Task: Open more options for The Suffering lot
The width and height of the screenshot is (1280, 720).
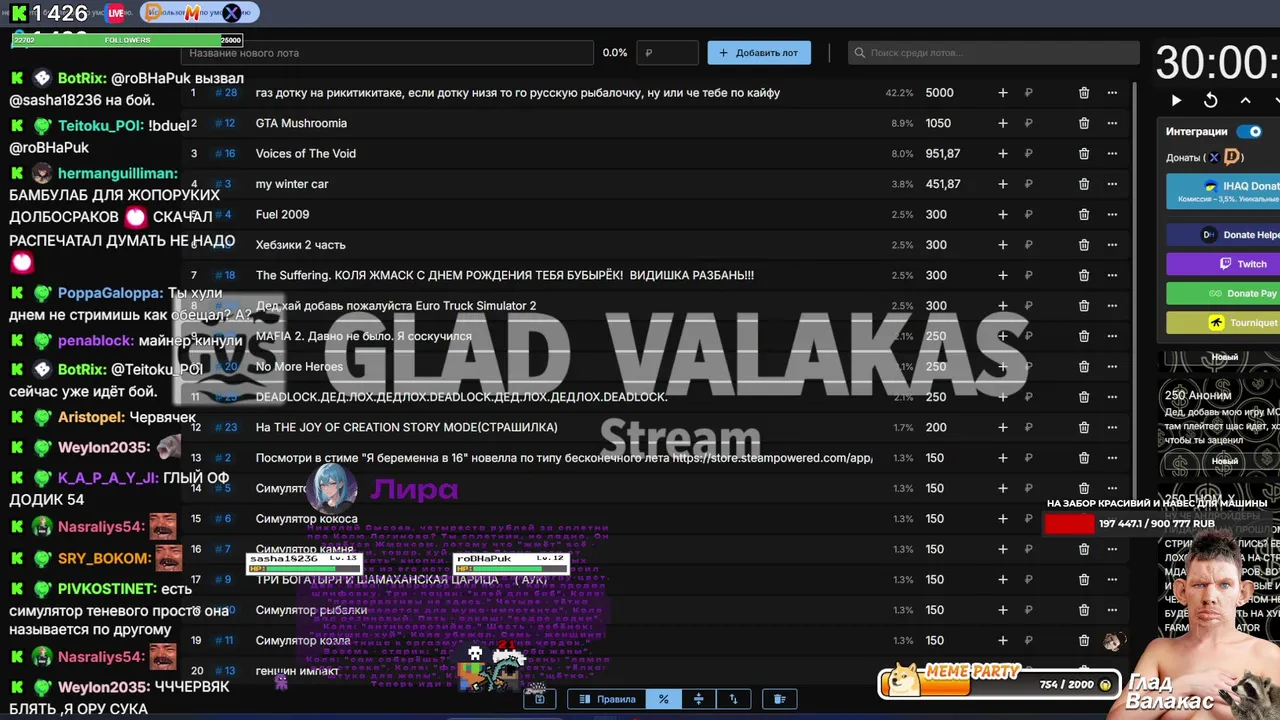Action: 1112,276
